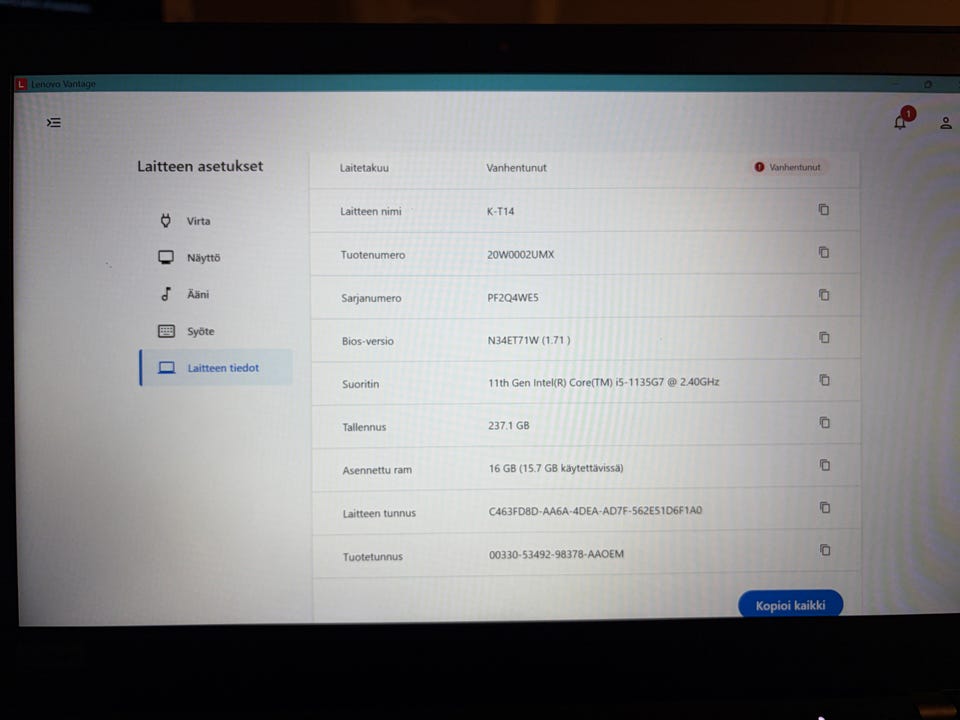Select BIOS version N34ET71W (1.71) text
960x720 pixels.
tap(529, 340)
